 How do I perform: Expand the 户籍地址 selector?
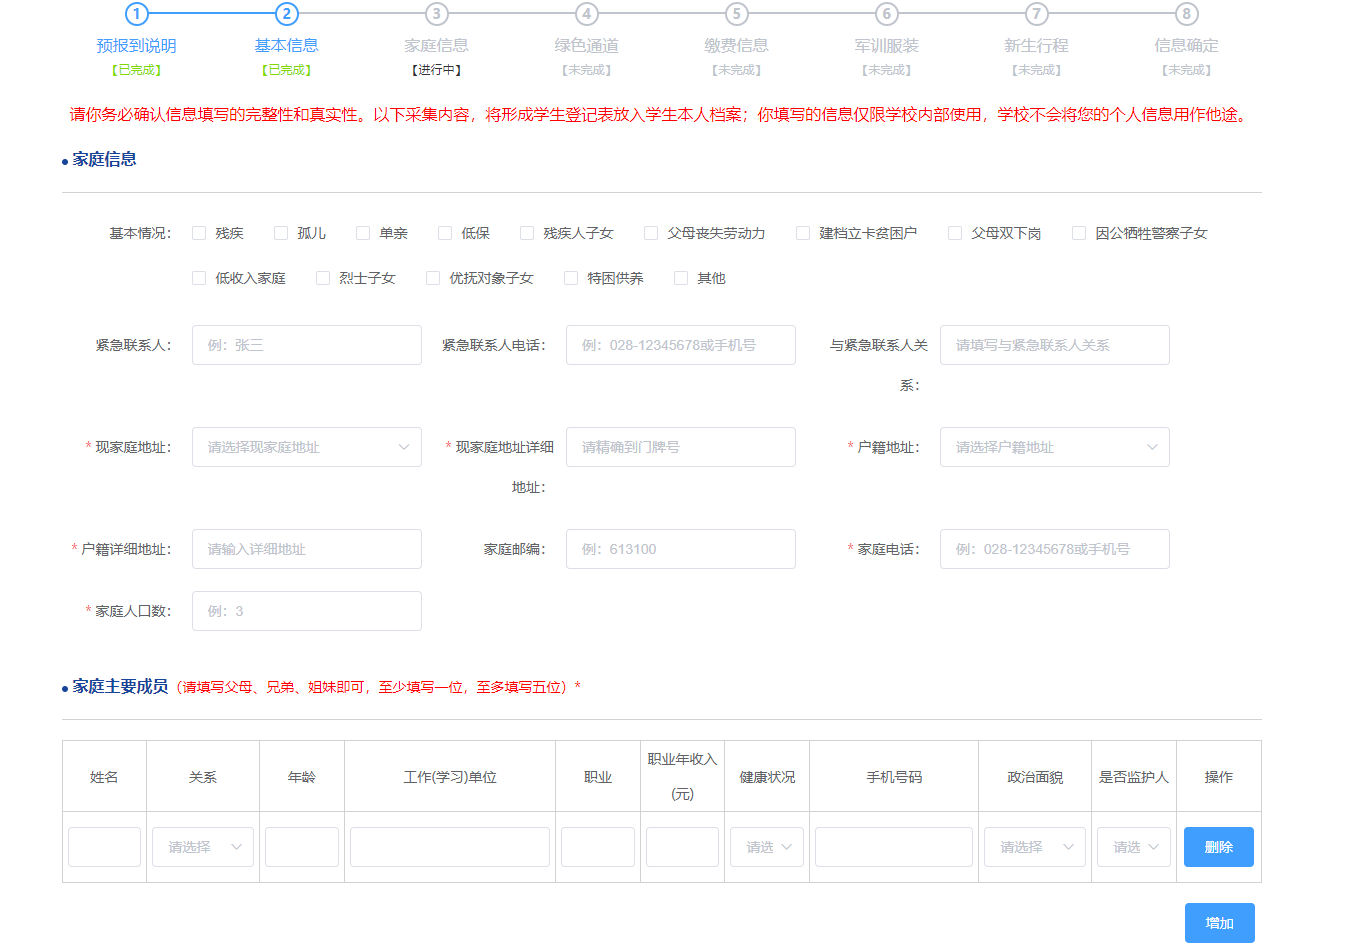(1054, 447)
